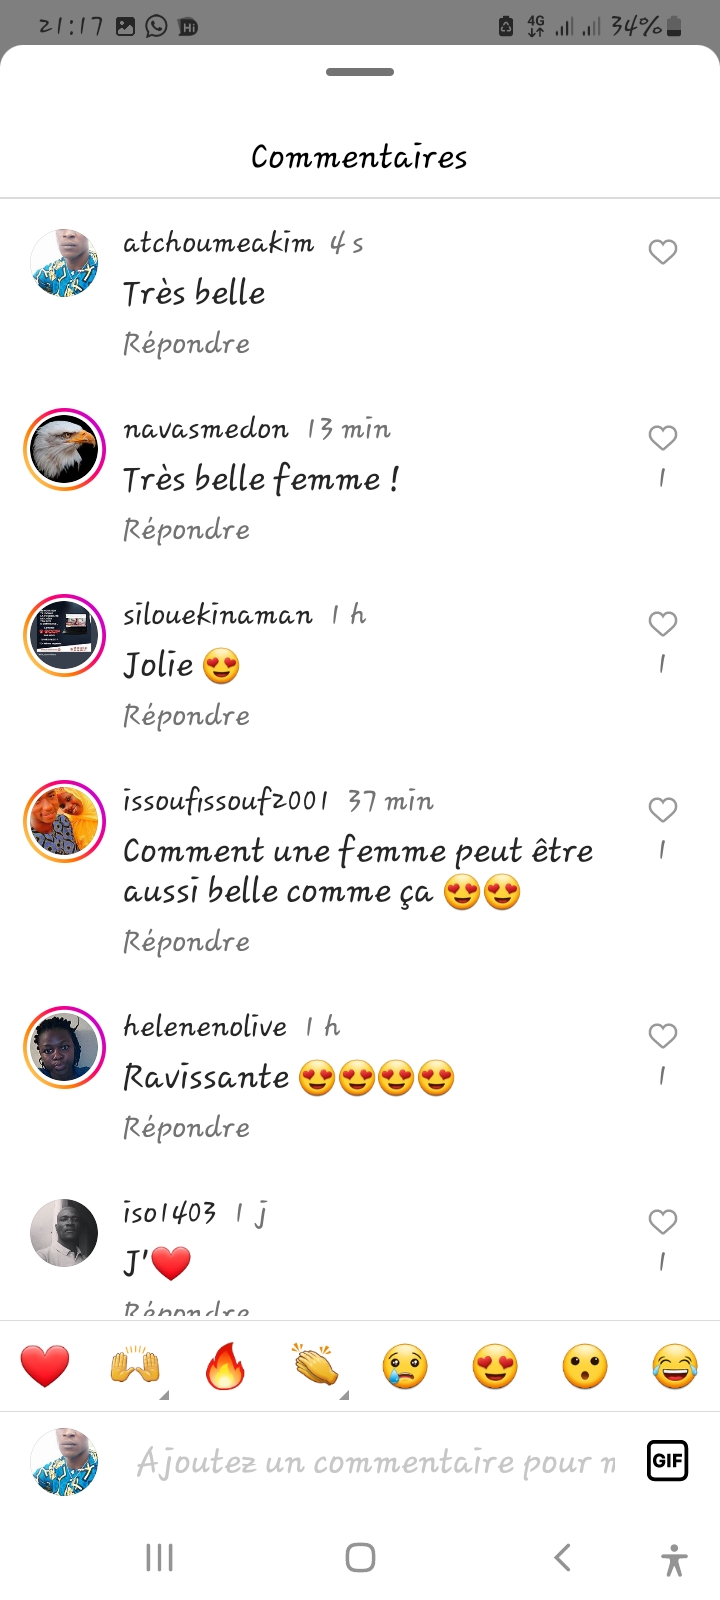This screenshot has height=1600, width=720.
Task: Tap the heart on helenenolive's comment
Action: click(x=663, y=1036)
